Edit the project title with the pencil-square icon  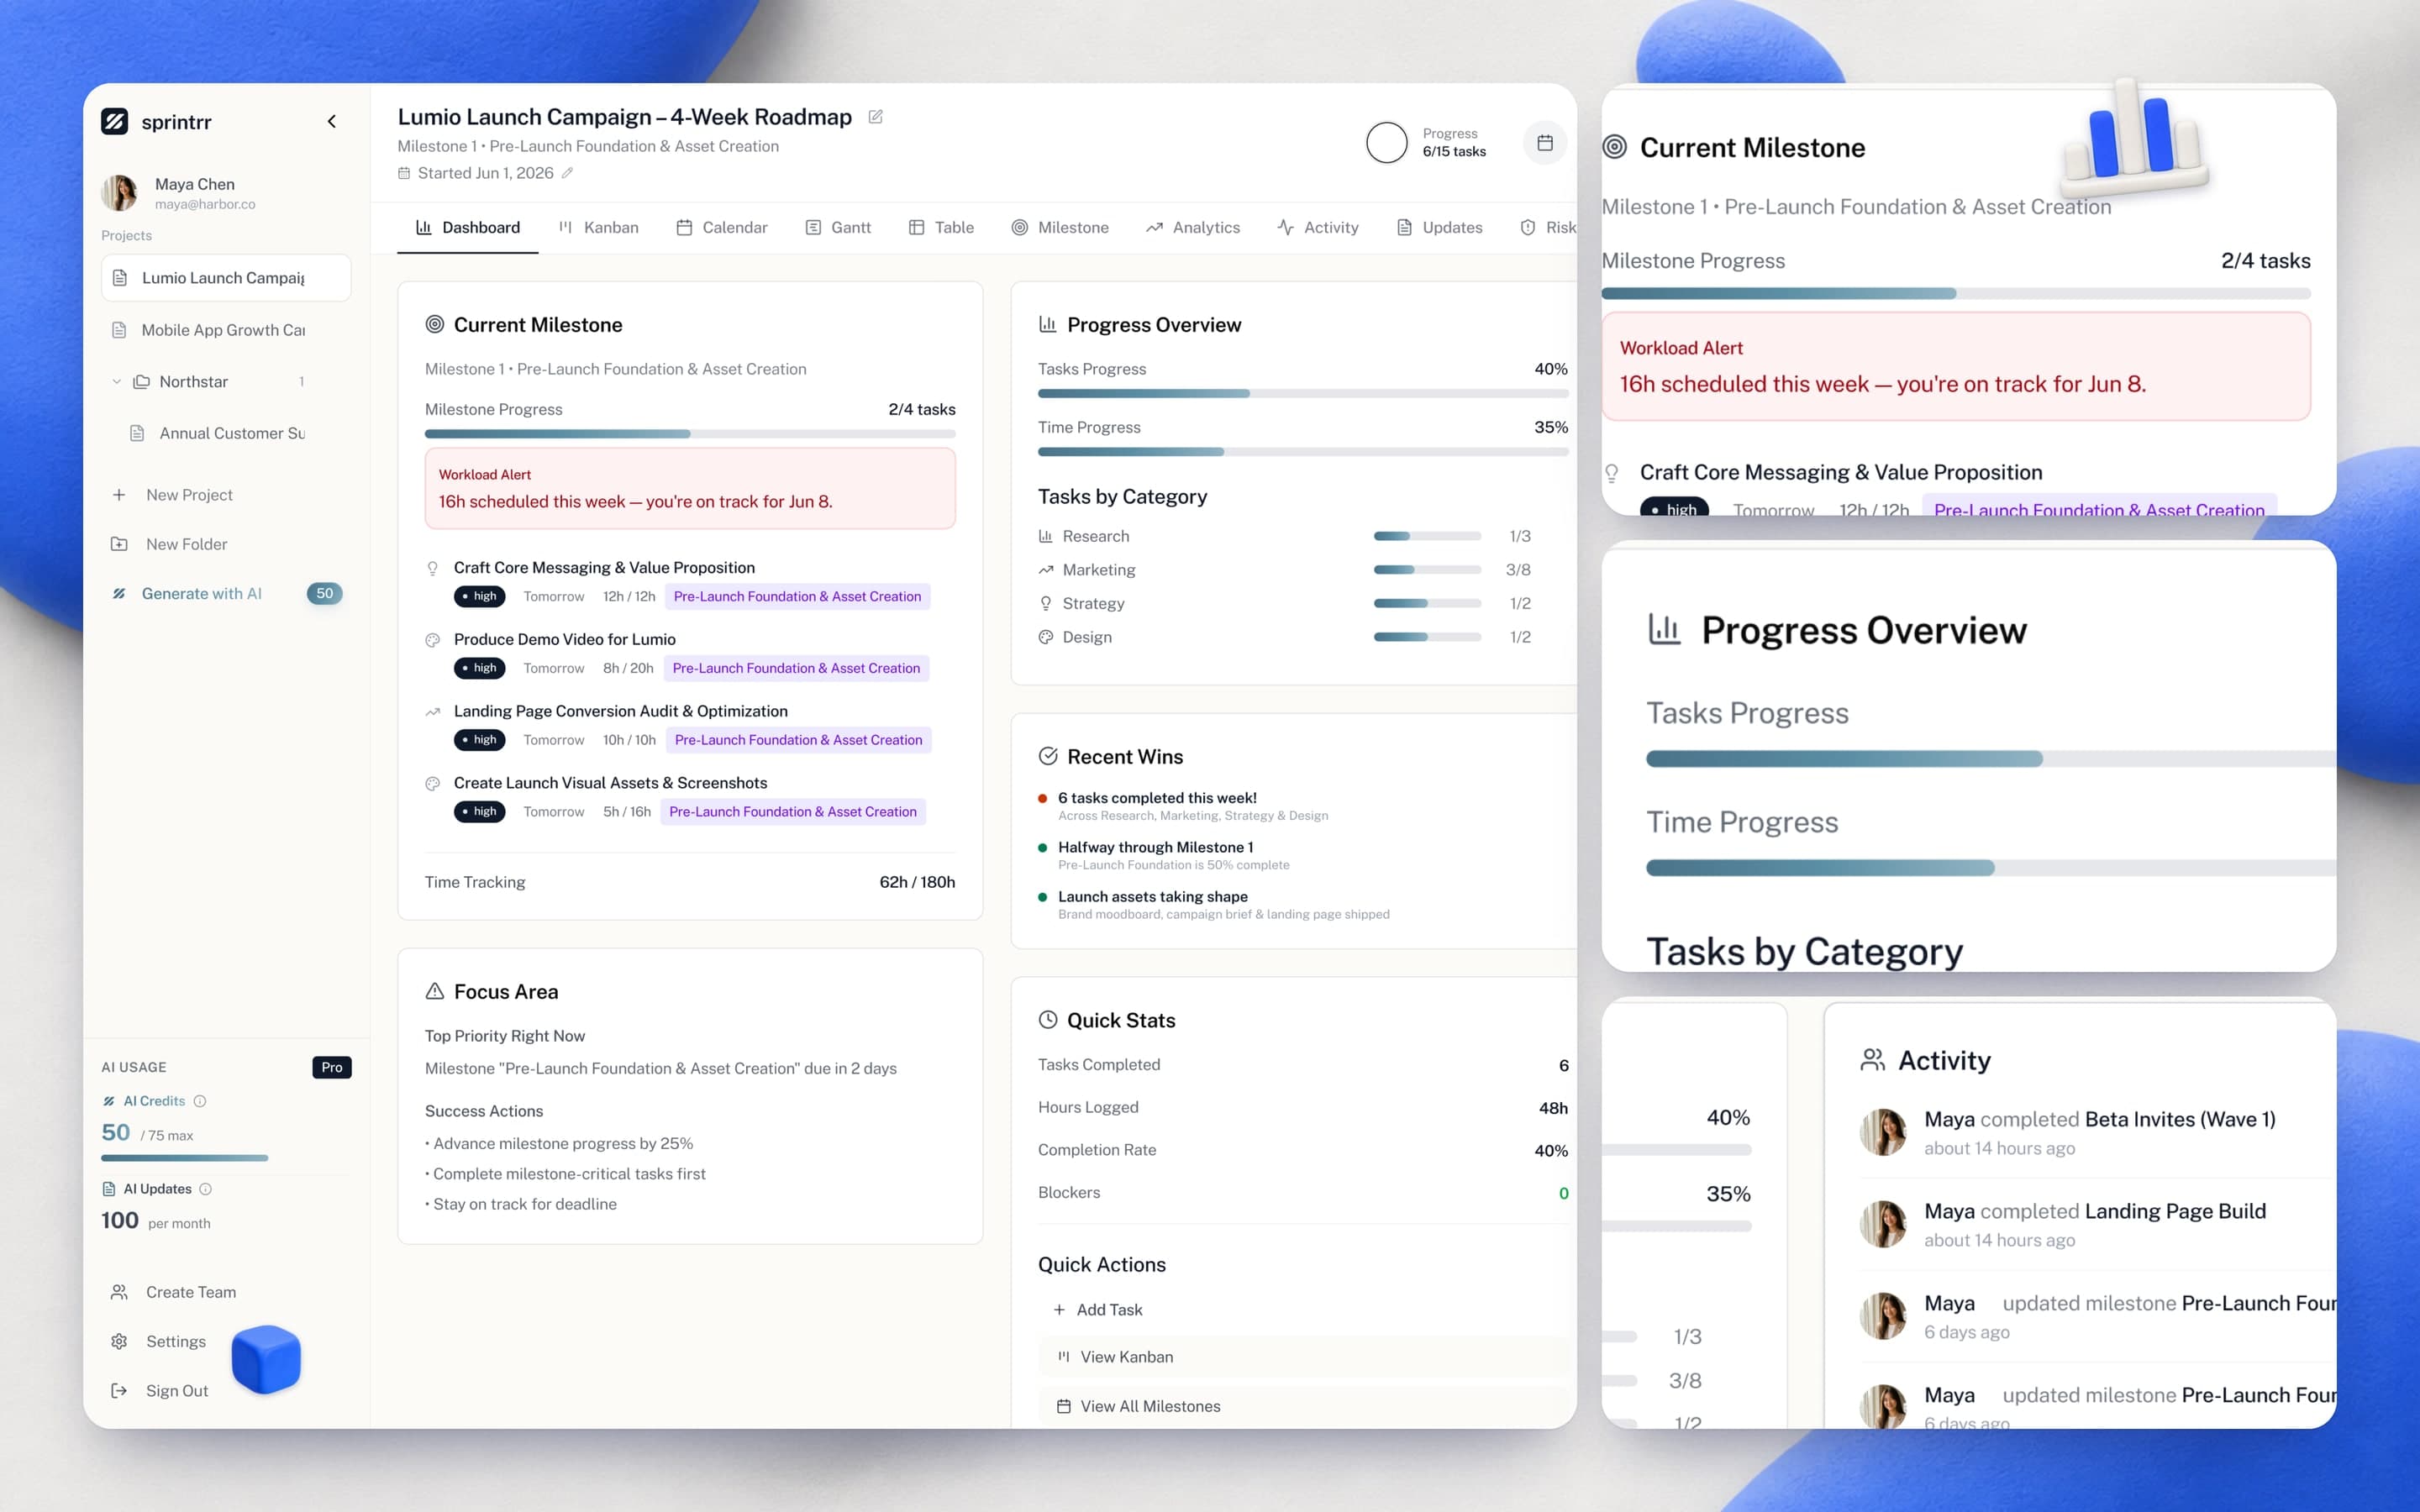click(x=876, y=117)
